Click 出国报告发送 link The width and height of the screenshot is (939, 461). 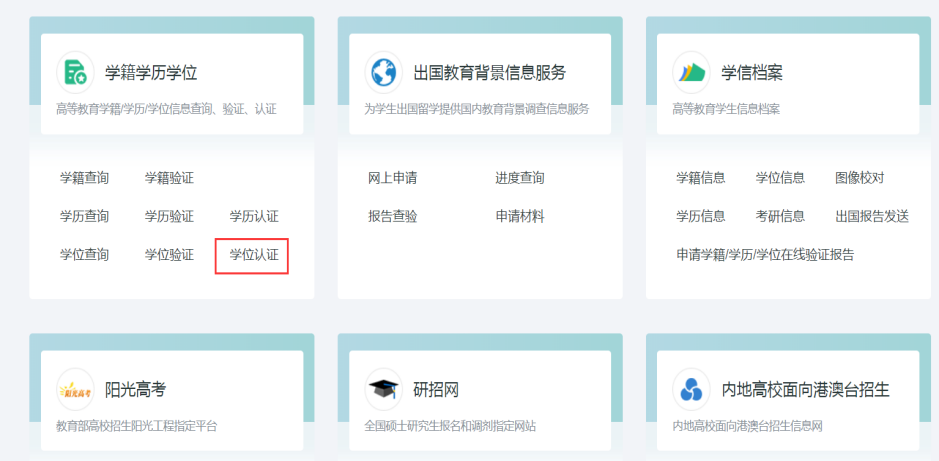[x=871, y=216]
